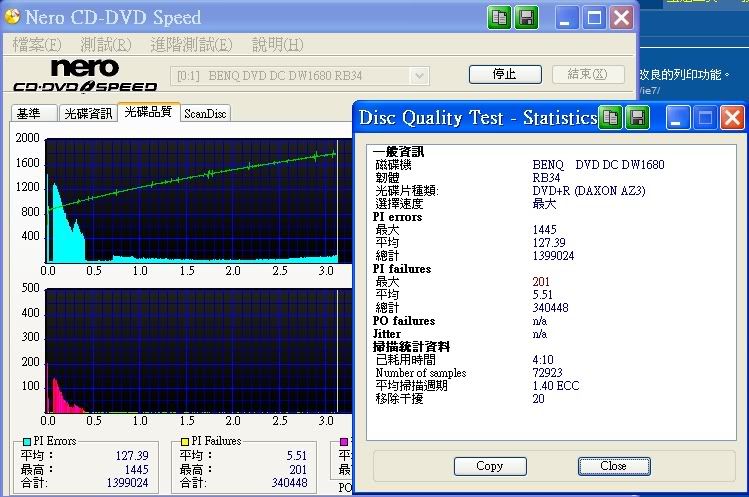Switch to the 光碟資訊 tab
The width and height of the screenshot is (749, 497).
pyautogui.click(x=88, y=114)
